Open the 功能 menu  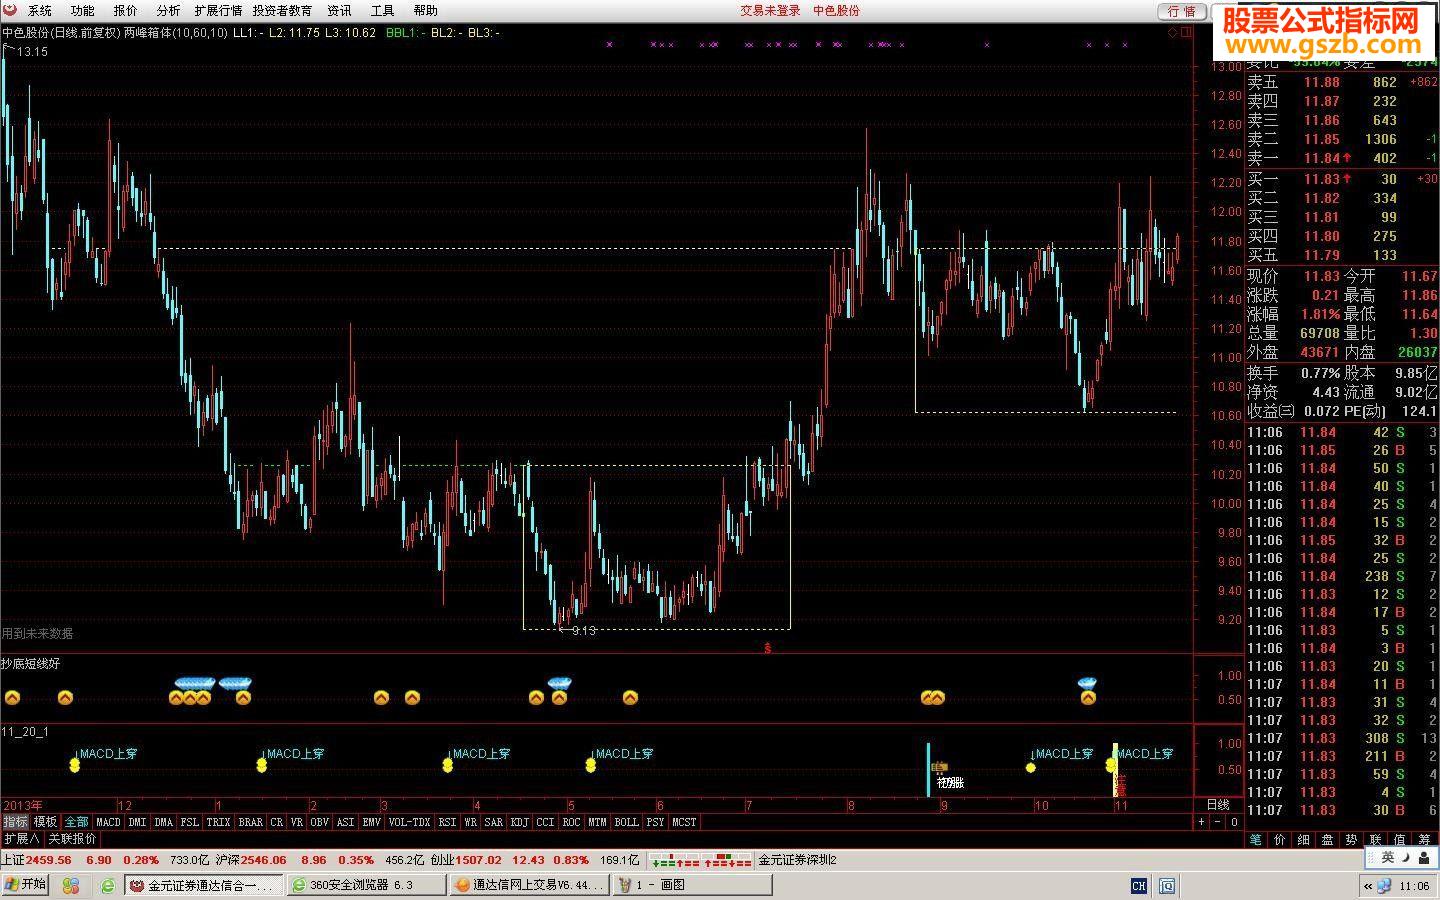point(82,10)
